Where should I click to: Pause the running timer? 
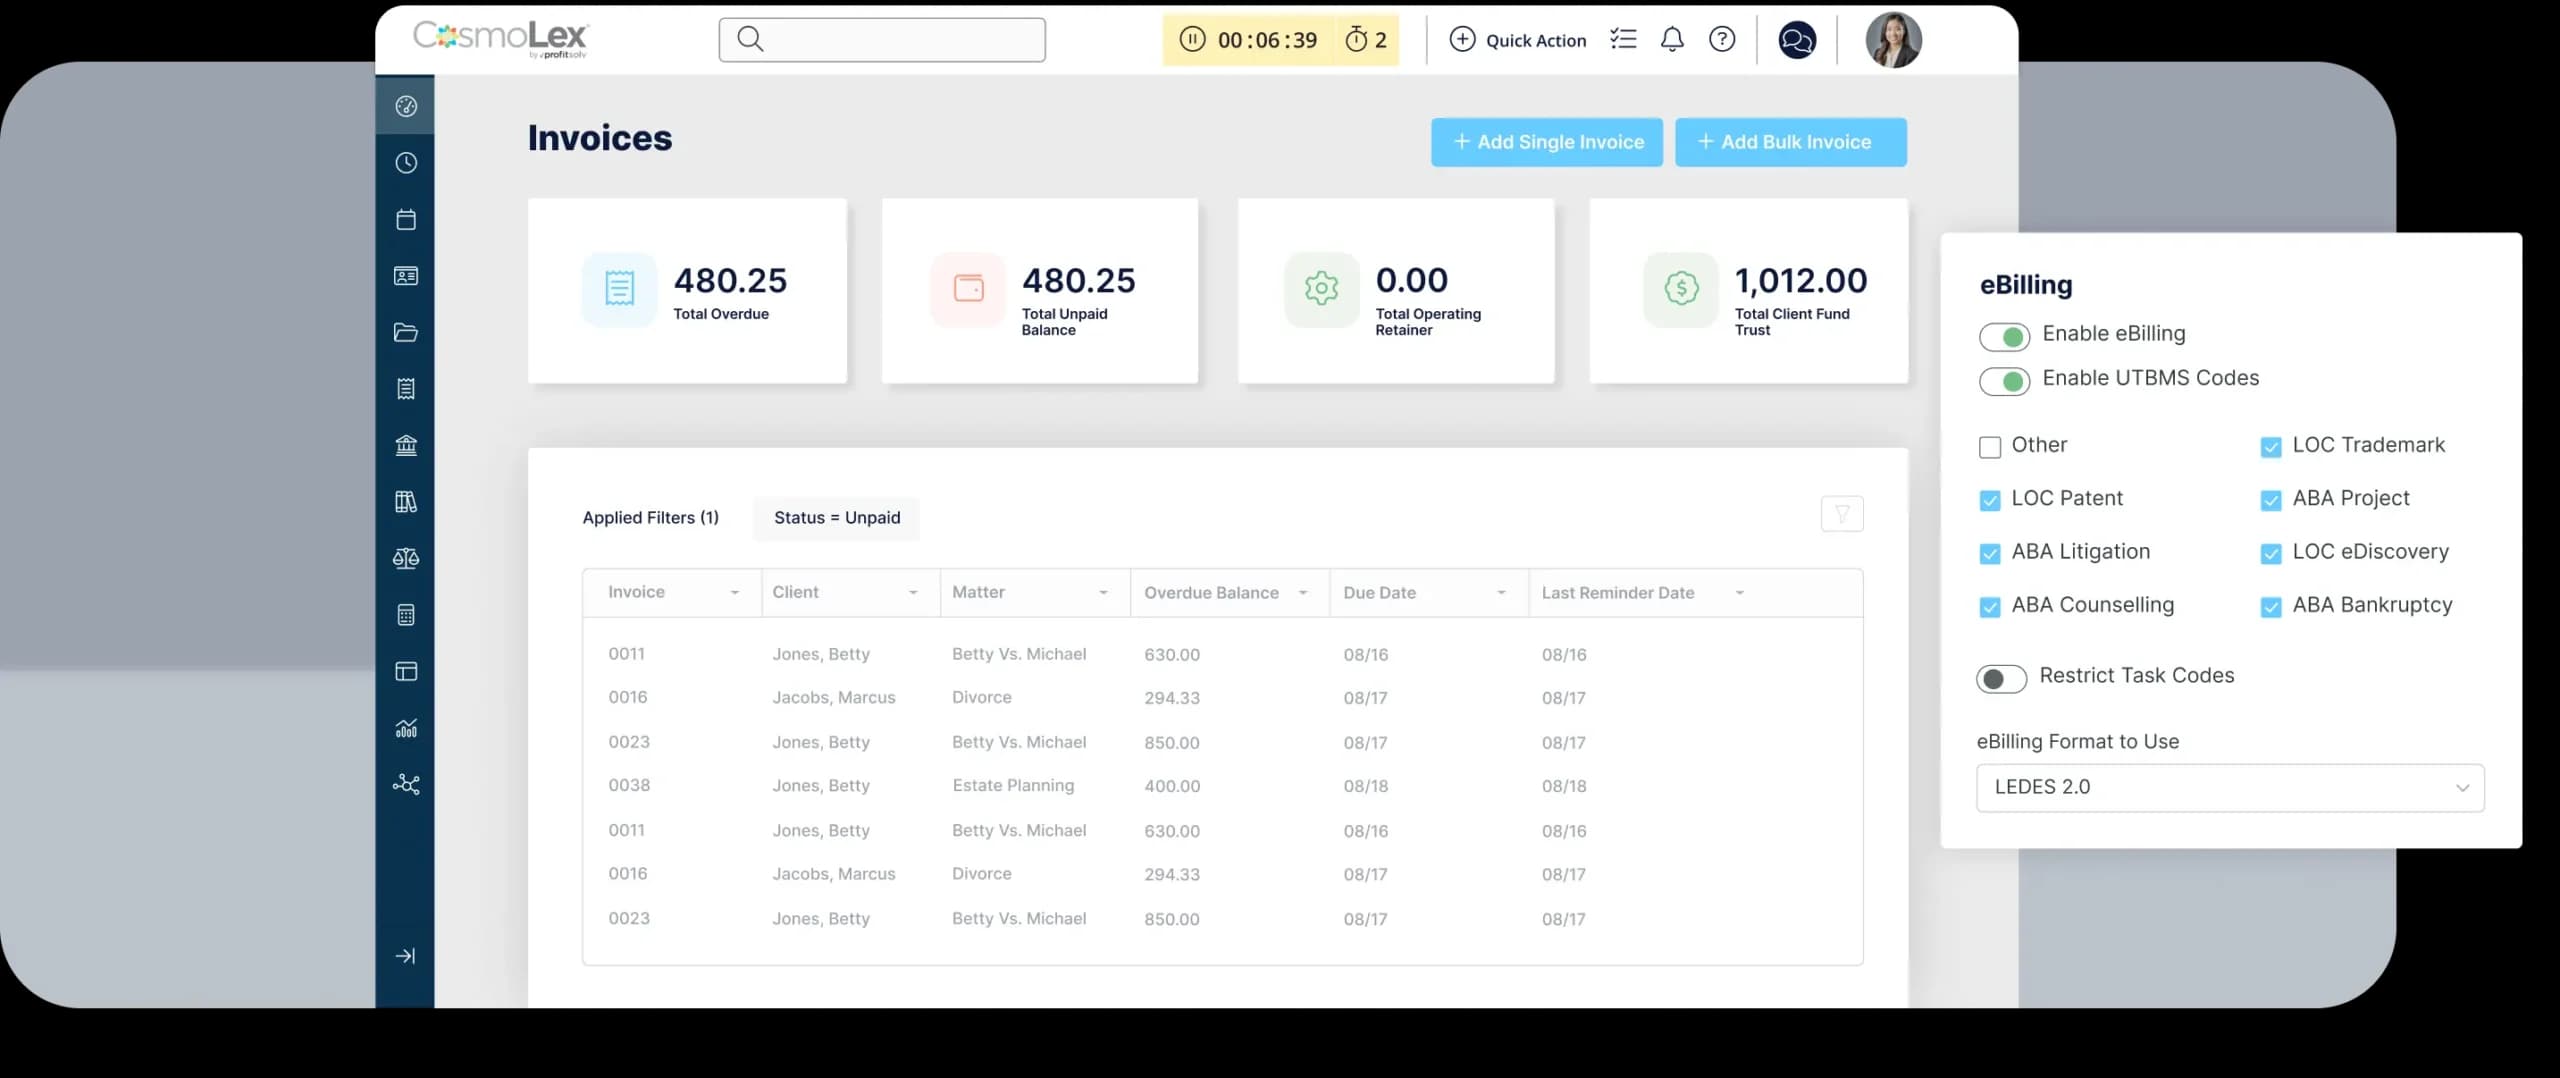pyautogui.click(x=1191, y=40)
